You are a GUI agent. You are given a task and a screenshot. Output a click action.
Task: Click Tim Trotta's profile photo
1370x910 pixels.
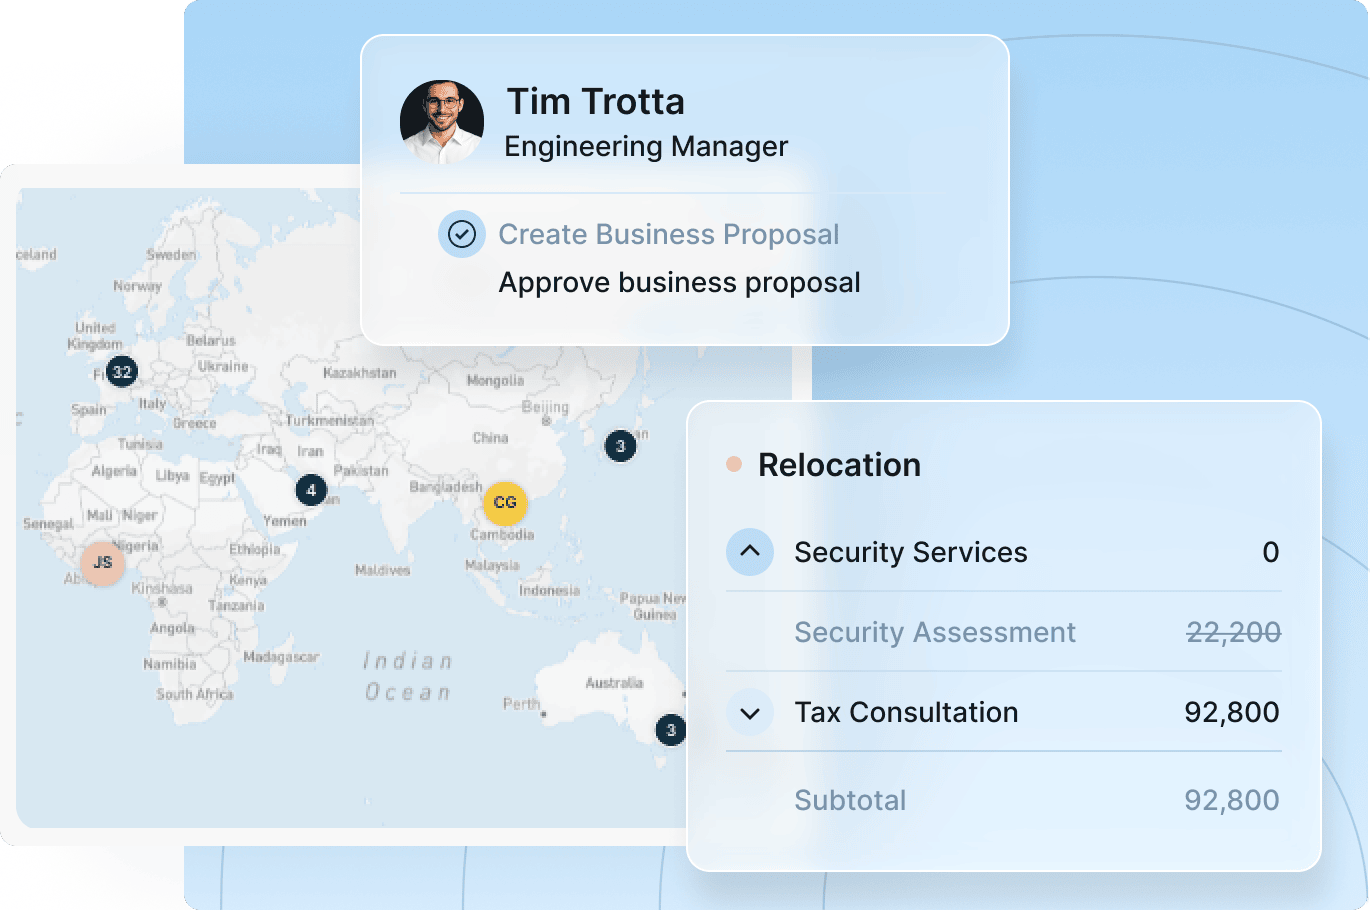pos(442,122)
